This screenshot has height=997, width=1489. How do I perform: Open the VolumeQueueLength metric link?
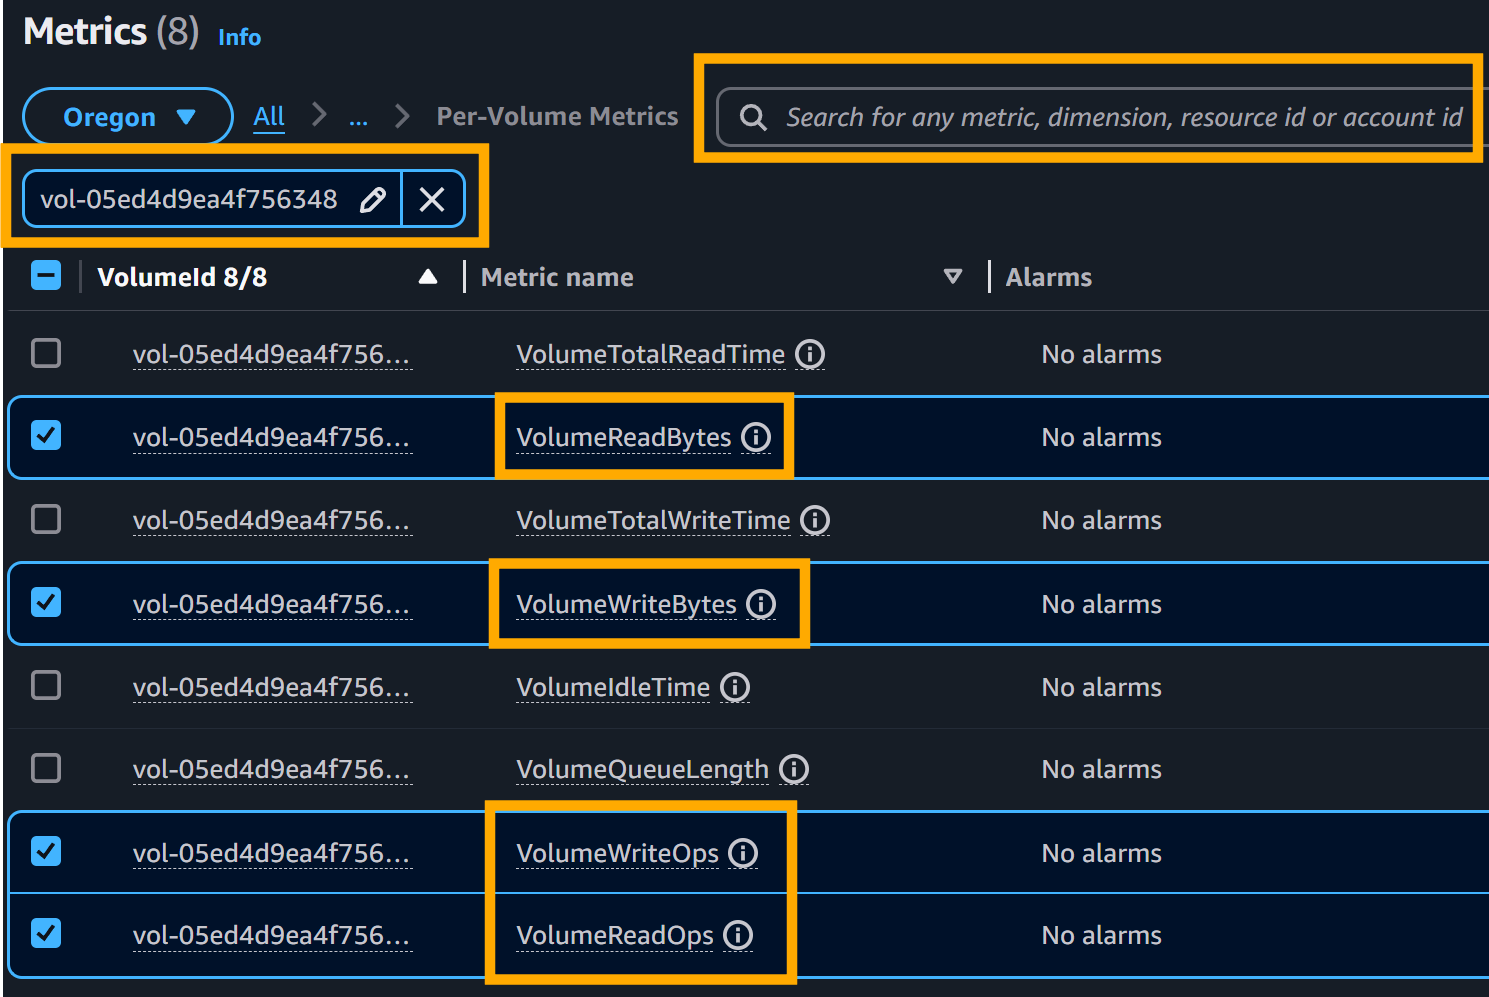click(642, 769)
